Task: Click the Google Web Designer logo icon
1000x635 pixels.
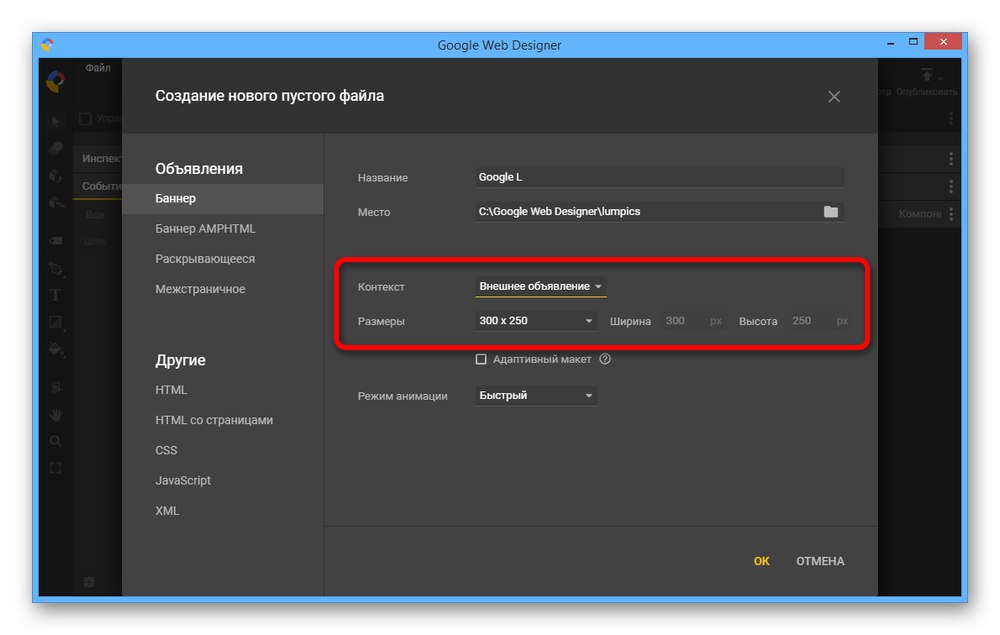Action: [56, 82]
